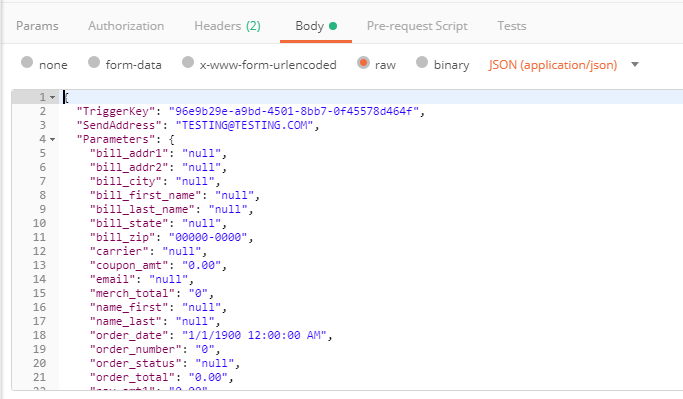The height and width of the screenshot is (399, 683).
Task: Switch to the Params tab
Action: pyautogui.click(x=37, y=26)
